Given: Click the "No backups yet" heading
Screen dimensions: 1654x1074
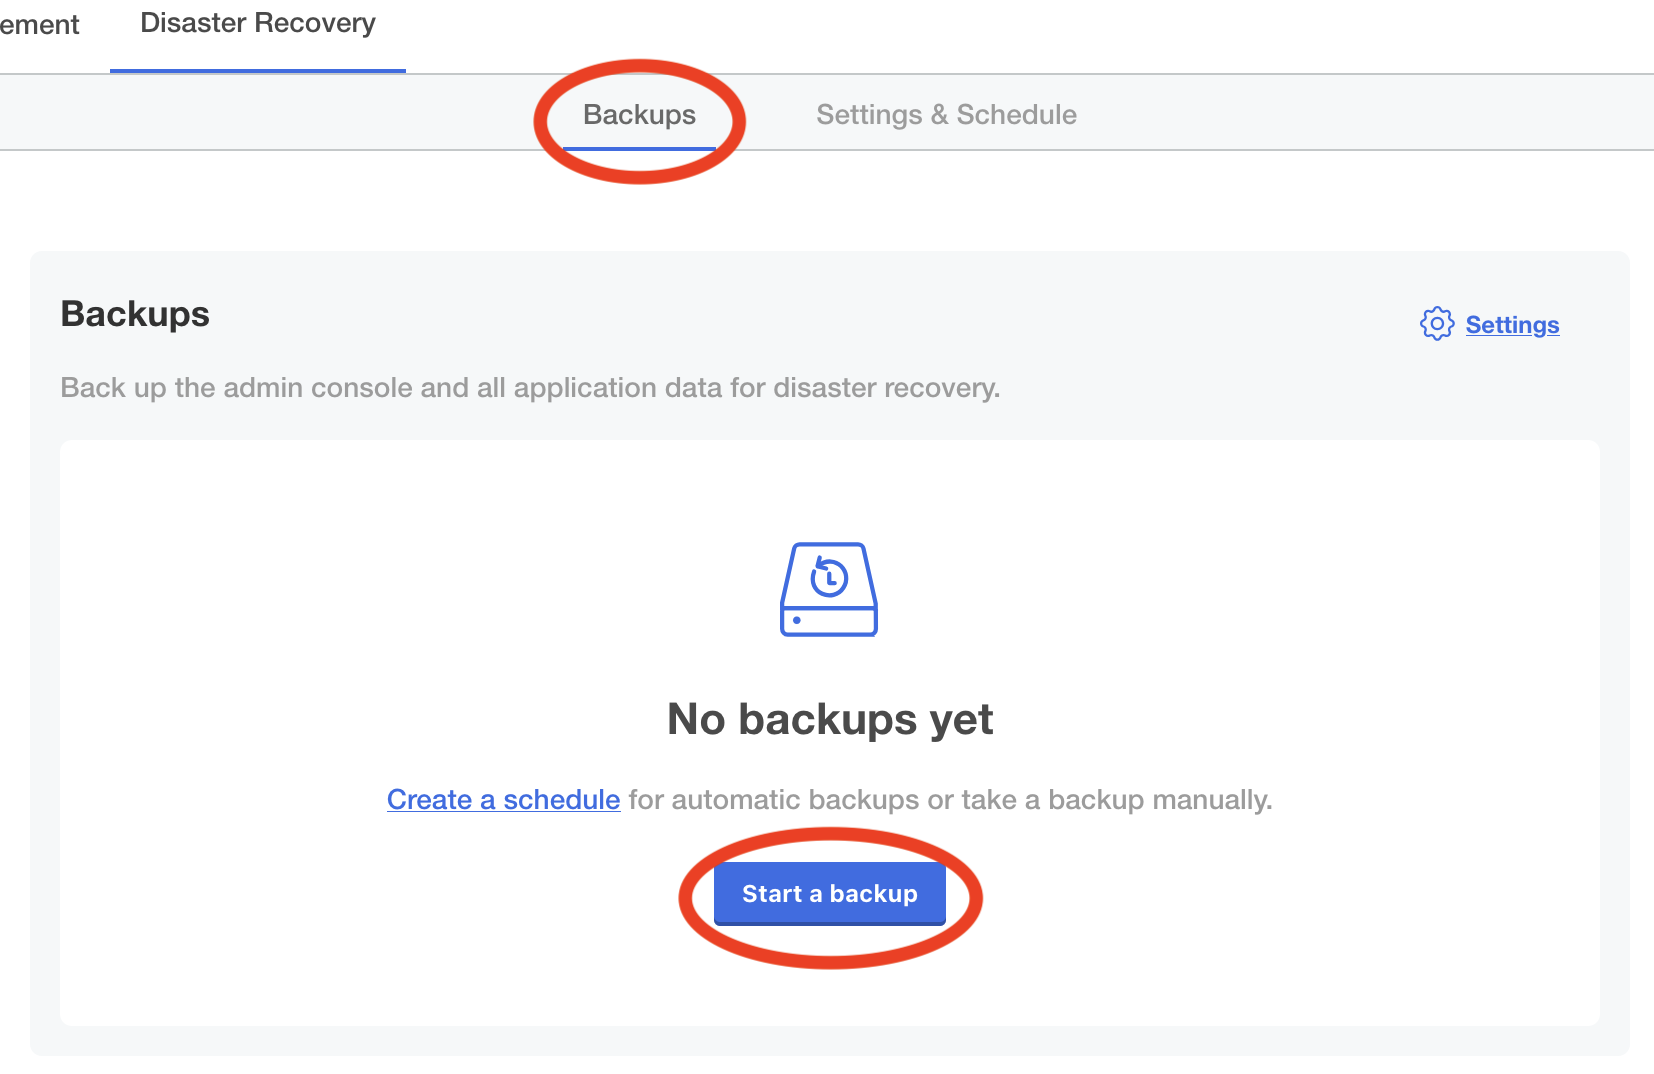Looking at the screenshot, I should (830, 719).
